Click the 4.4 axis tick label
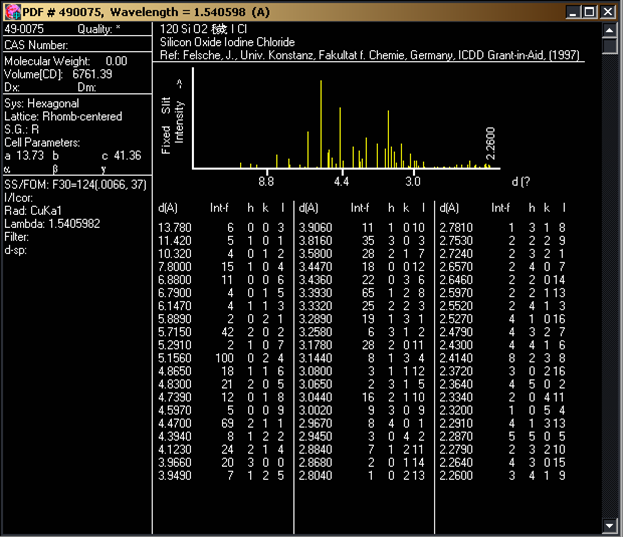This screenshot has height=537, width=623. point(341,182)
